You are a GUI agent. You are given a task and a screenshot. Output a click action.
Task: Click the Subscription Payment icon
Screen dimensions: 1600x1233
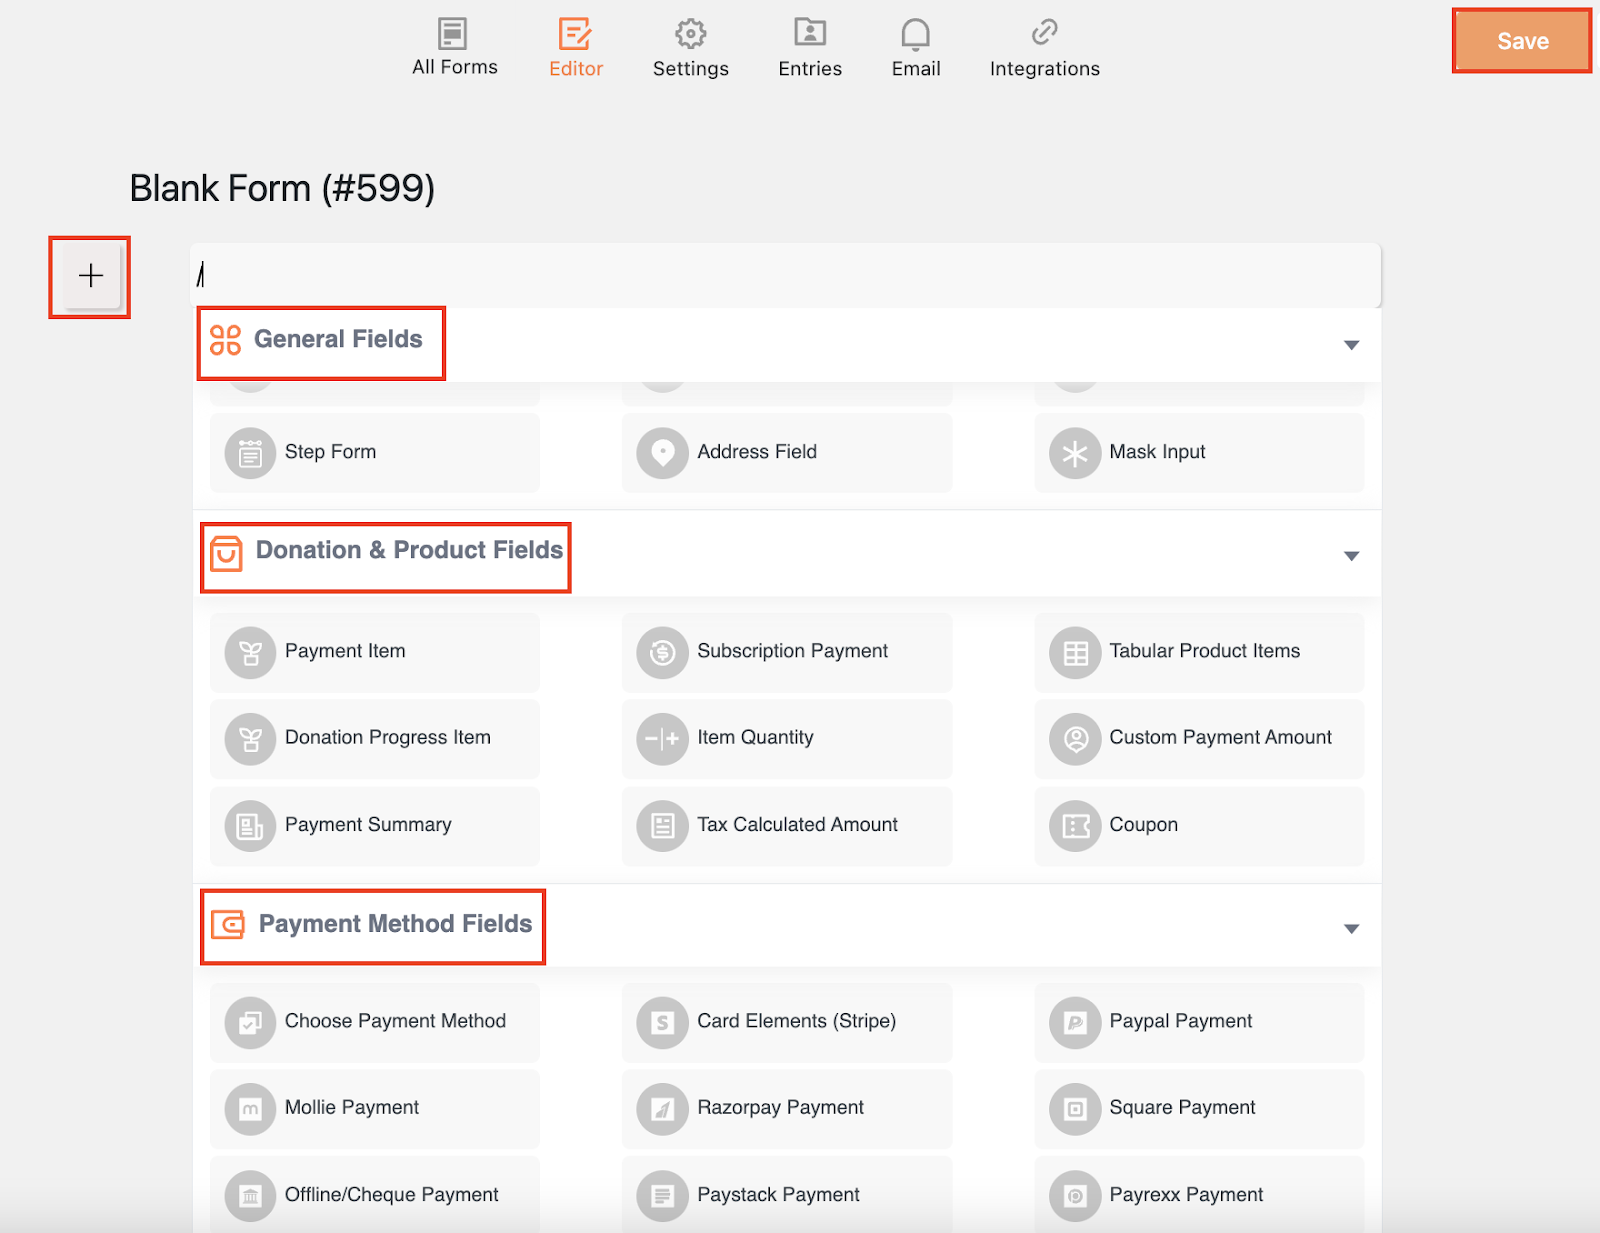pos(662,653)
